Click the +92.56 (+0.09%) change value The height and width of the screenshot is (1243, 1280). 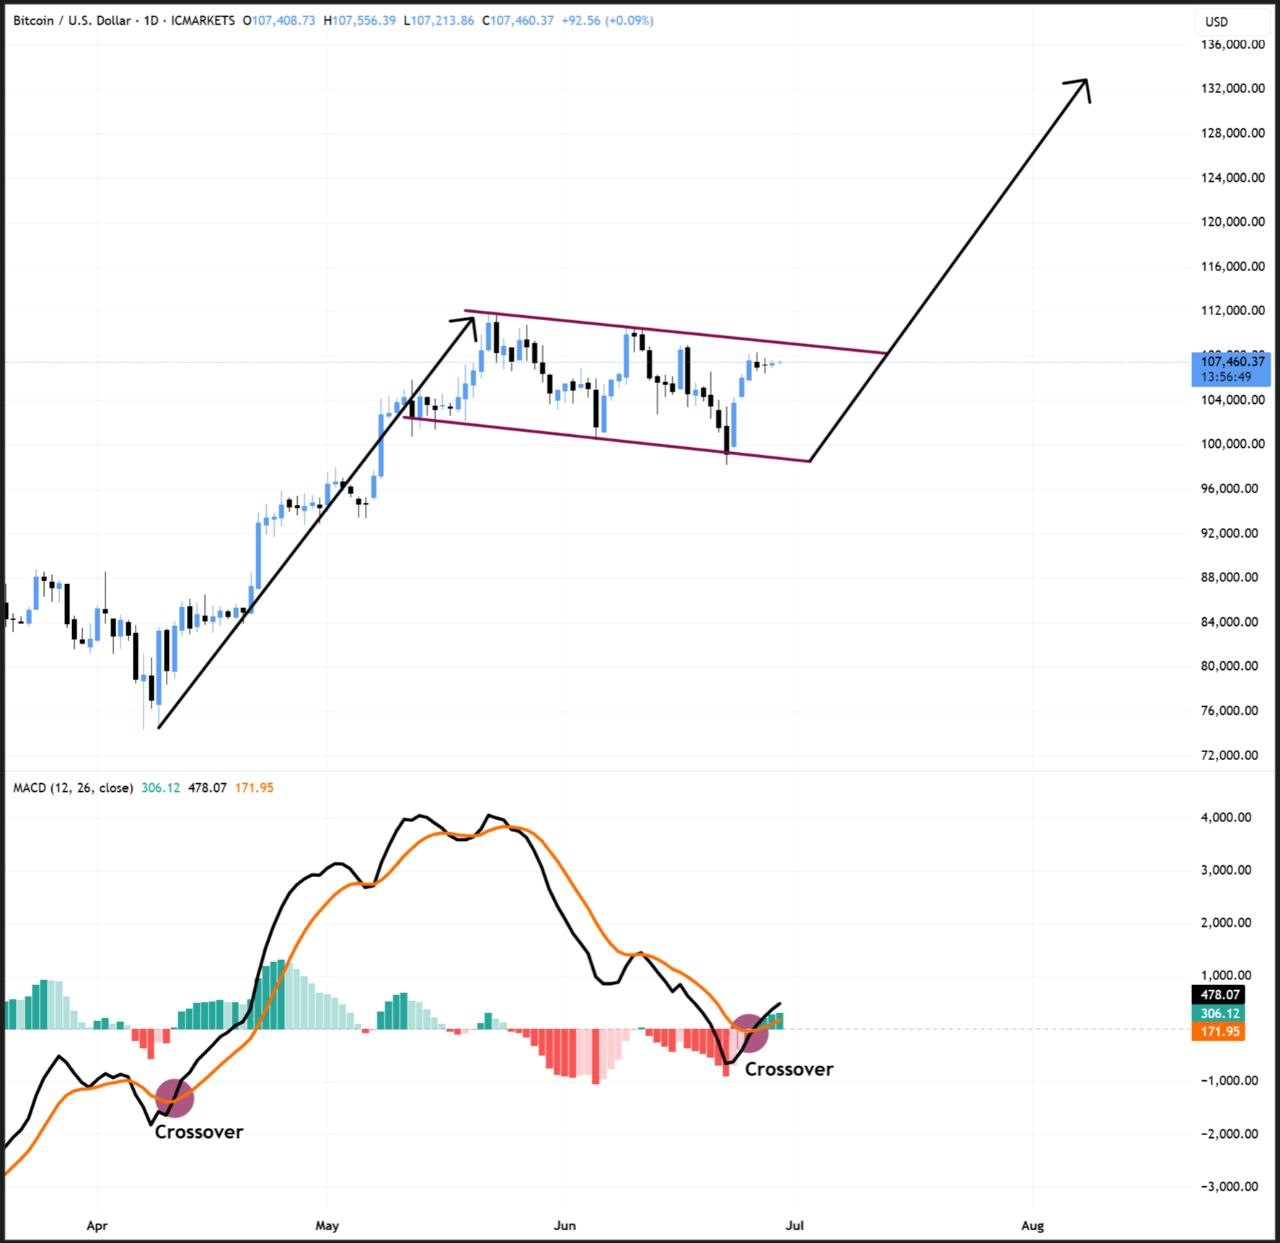609,19
